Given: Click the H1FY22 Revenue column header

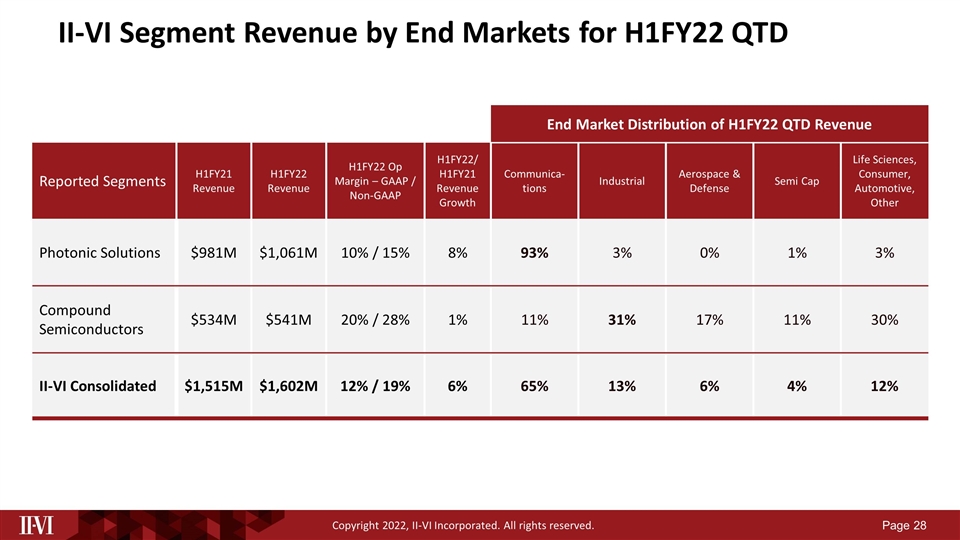Looking at the screenshot, I should click(x=288, y=181).
